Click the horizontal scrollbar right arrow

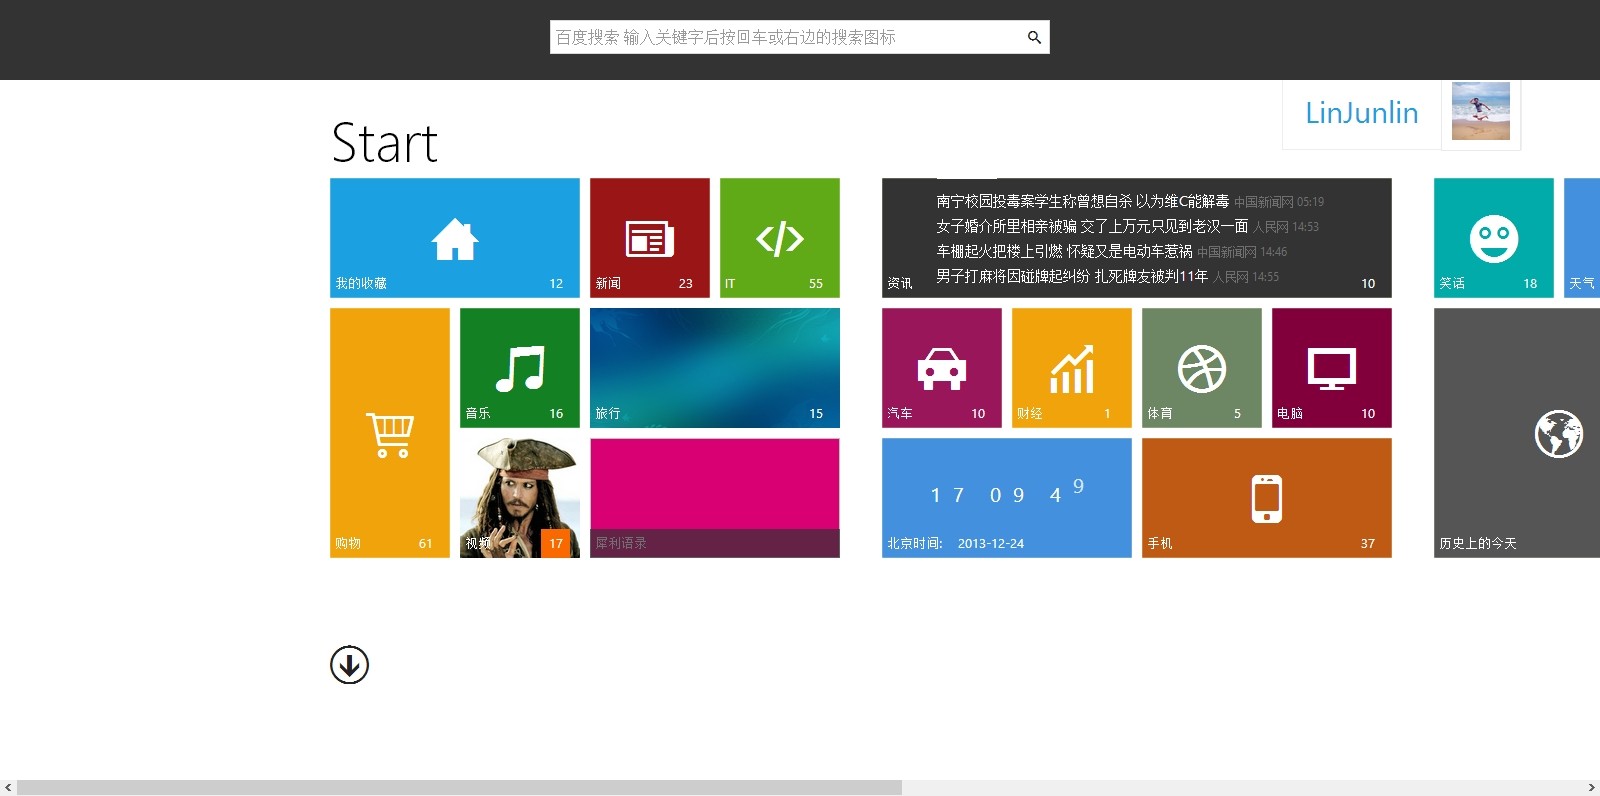coord(1591,788)
